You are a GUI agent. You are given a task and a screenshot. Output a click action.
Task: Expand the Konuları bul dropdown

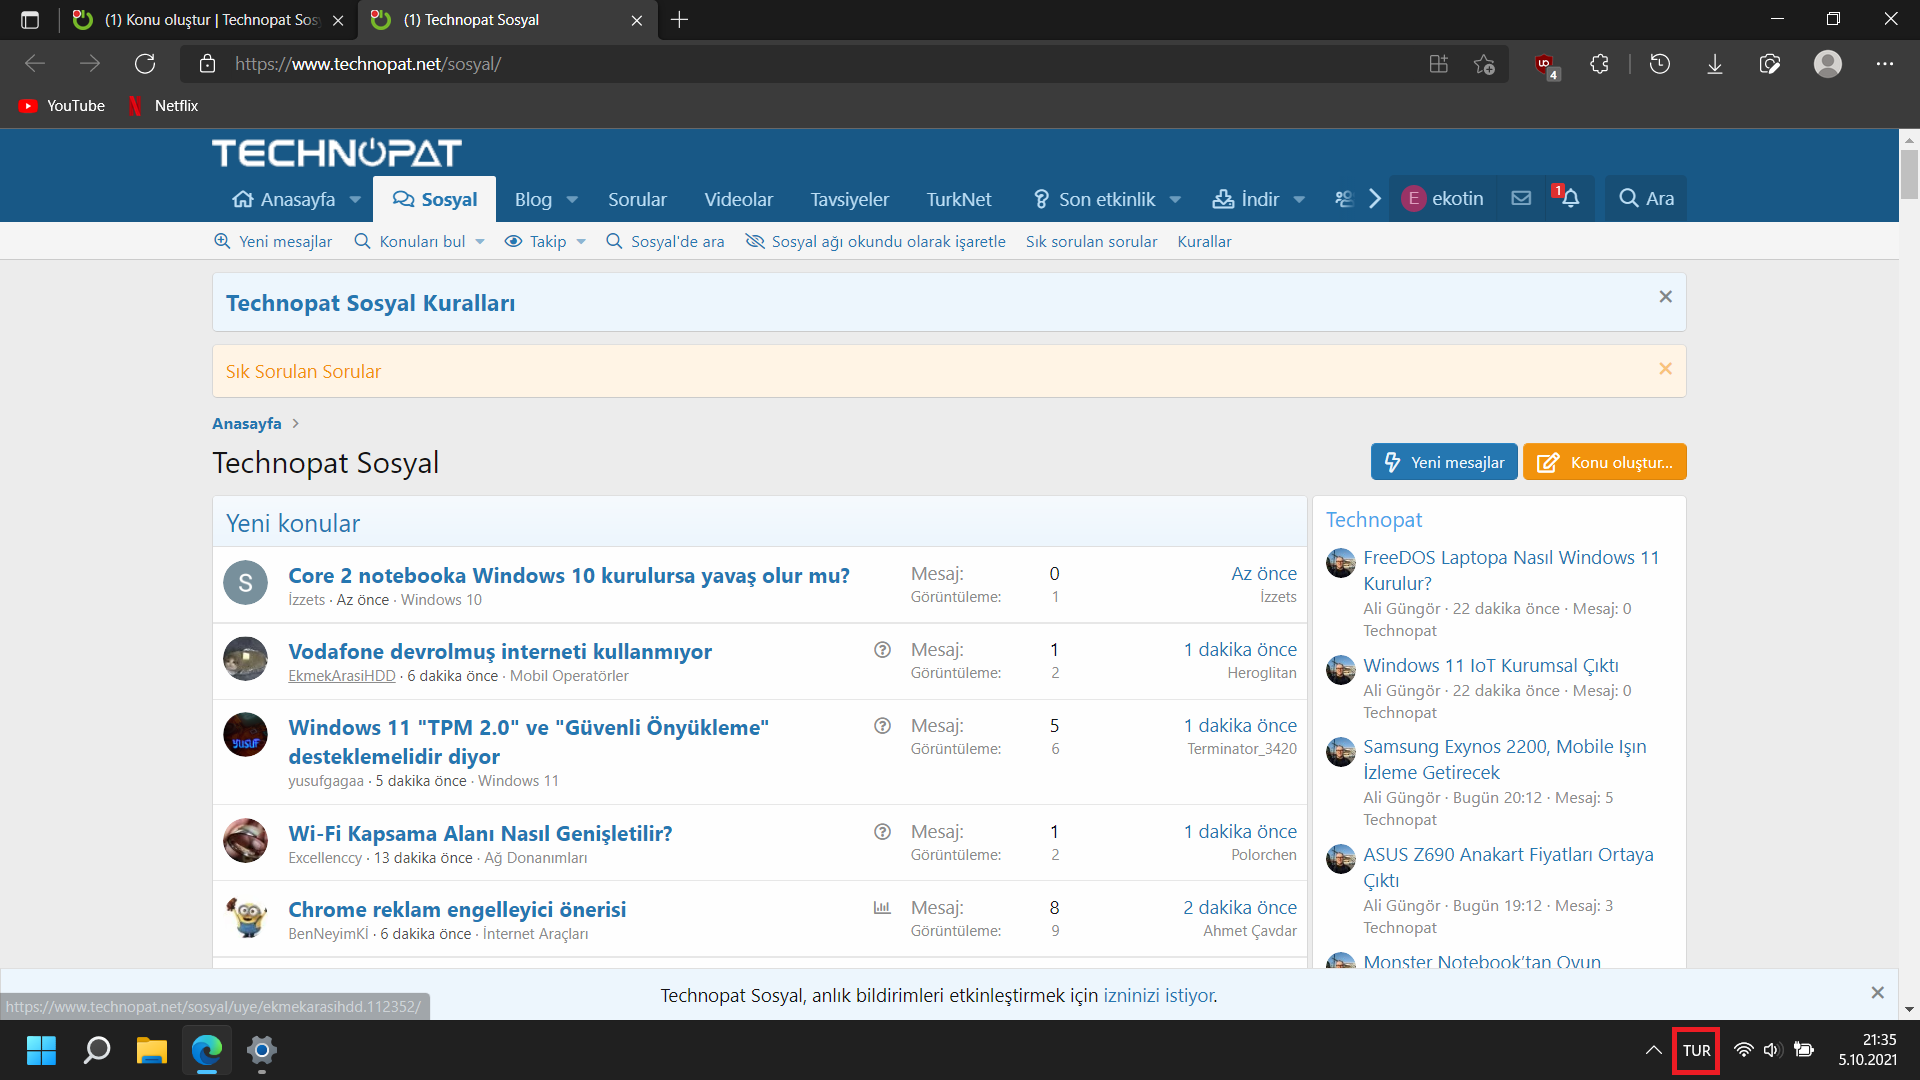point(480,242)
